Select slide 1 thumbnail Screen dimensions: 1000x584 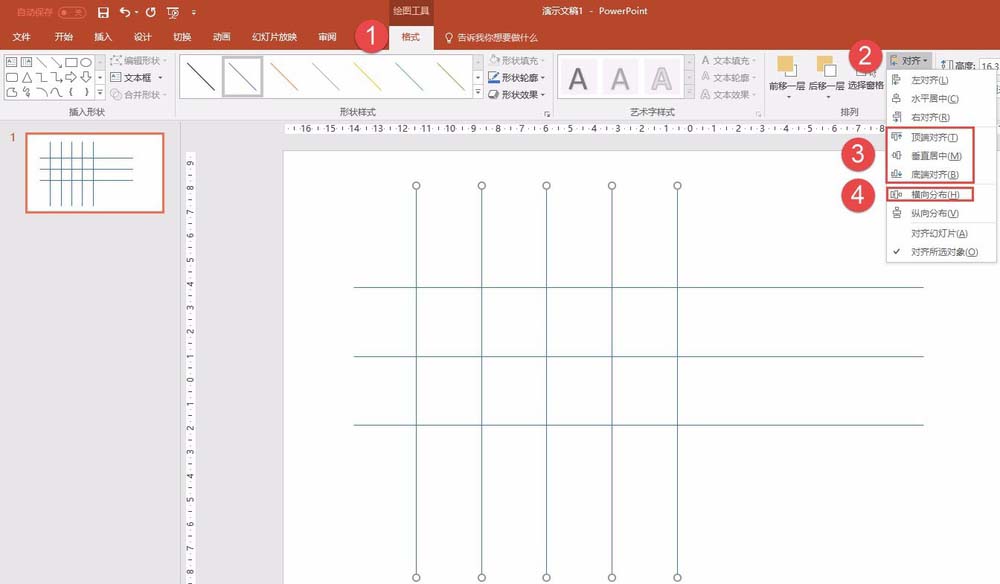click(x=95, y=173)
